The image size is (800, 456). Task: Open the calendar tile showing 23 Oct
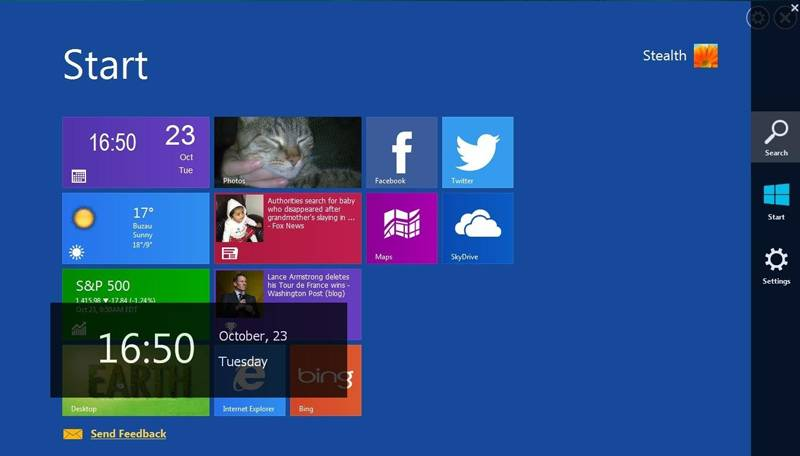(x=136, y=152)
